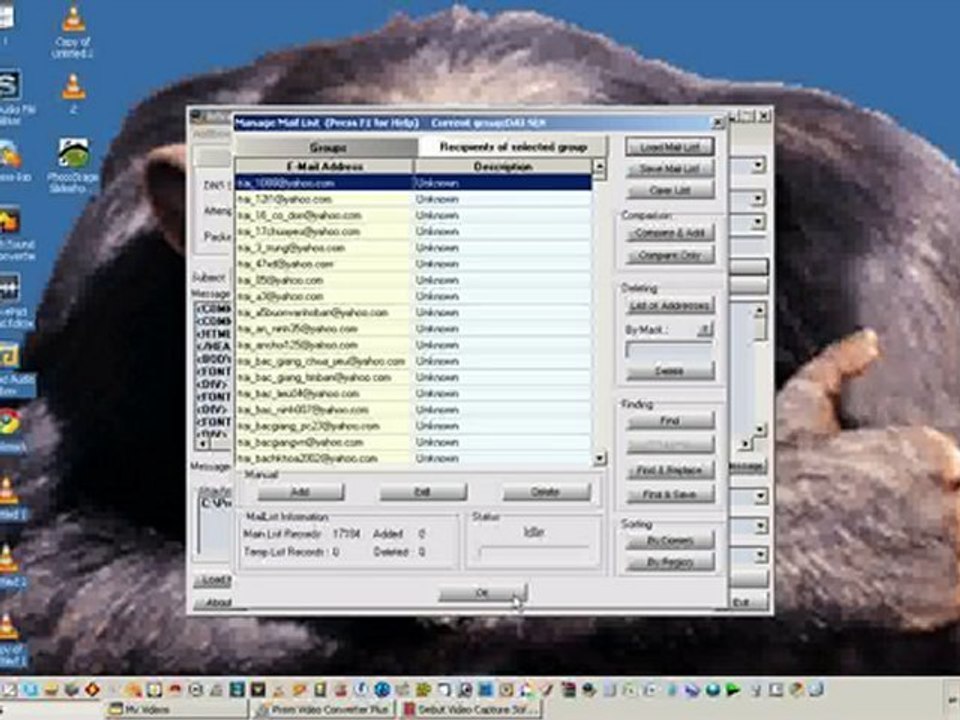Viewport: 960px width, 720px height.
Task: Select row hai_3_trung@yahoo.com
Action: [413, 247]
